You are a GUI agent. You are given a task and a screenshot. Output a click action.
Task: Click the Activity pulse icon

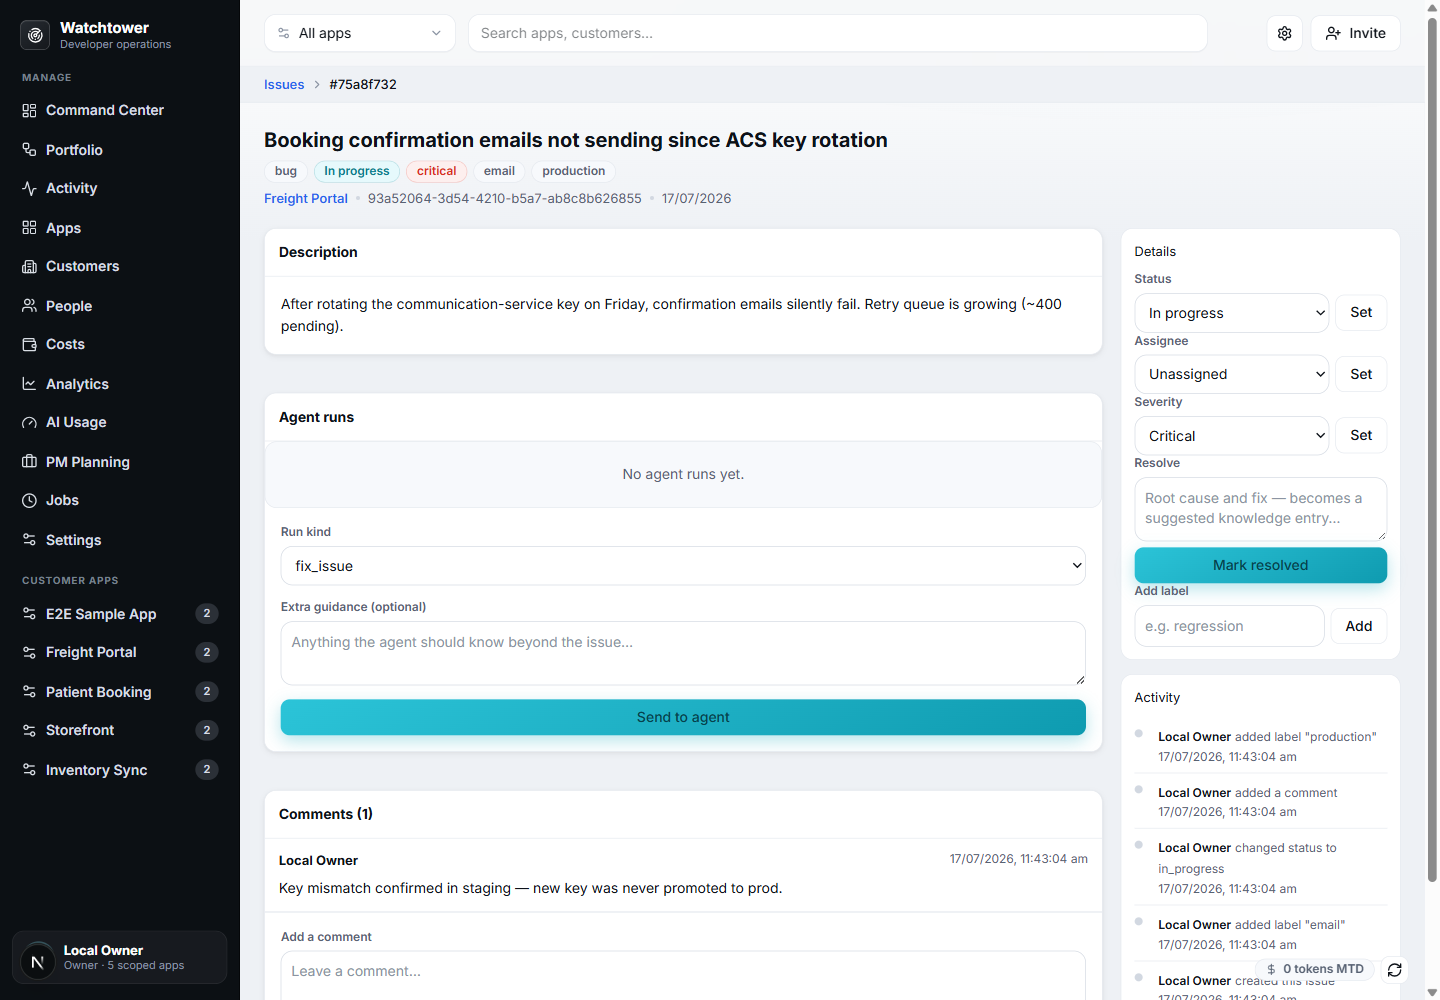tap(29, 188)
